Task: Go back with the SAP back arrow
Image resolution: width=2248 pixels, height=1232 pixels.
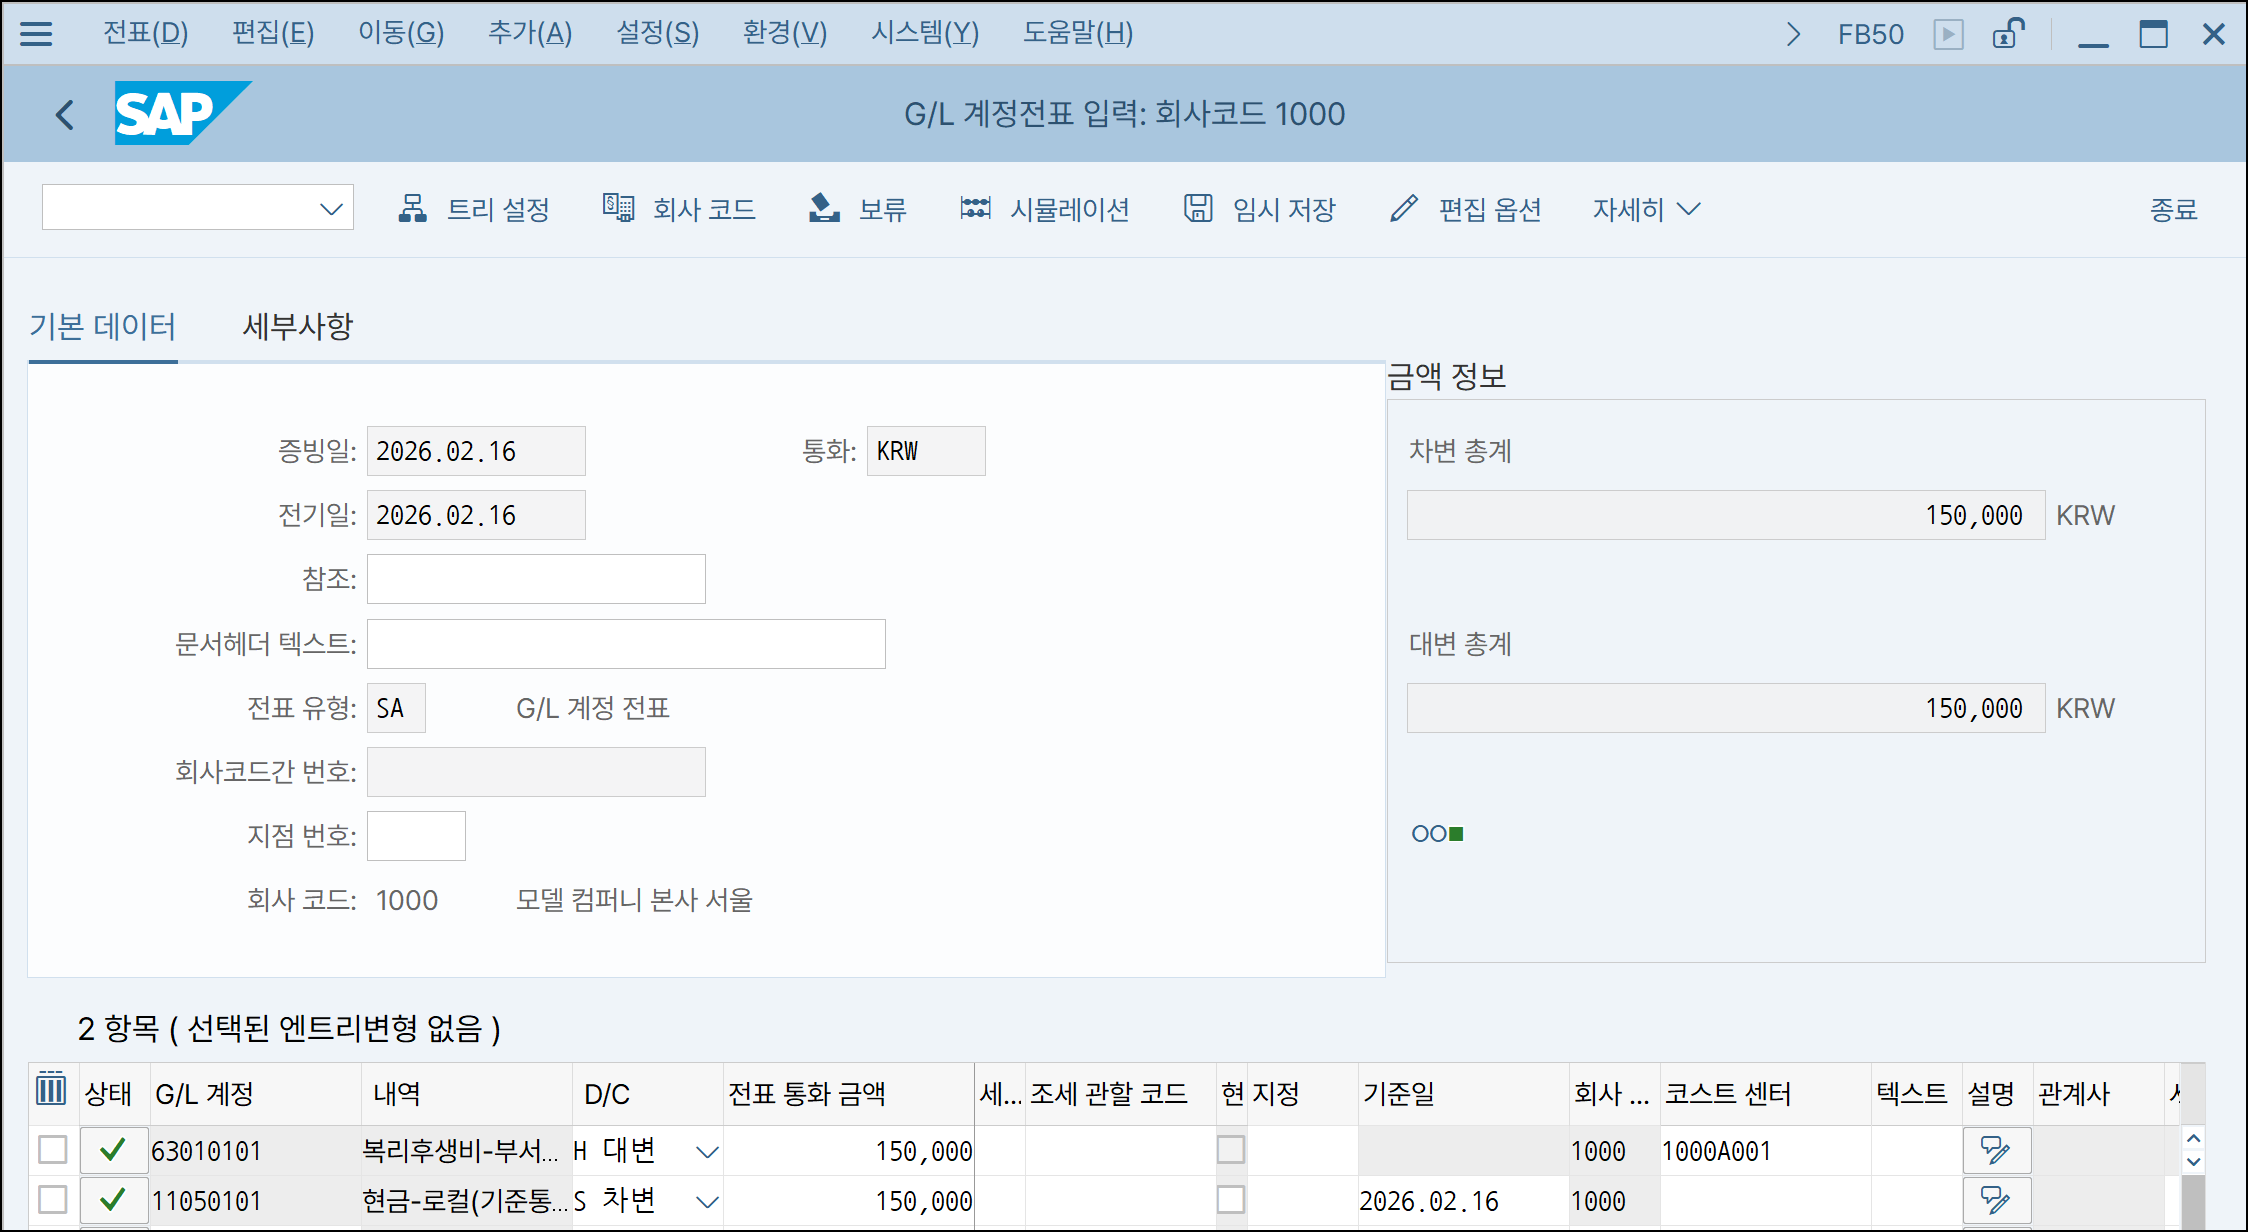Action: (65, 115)
